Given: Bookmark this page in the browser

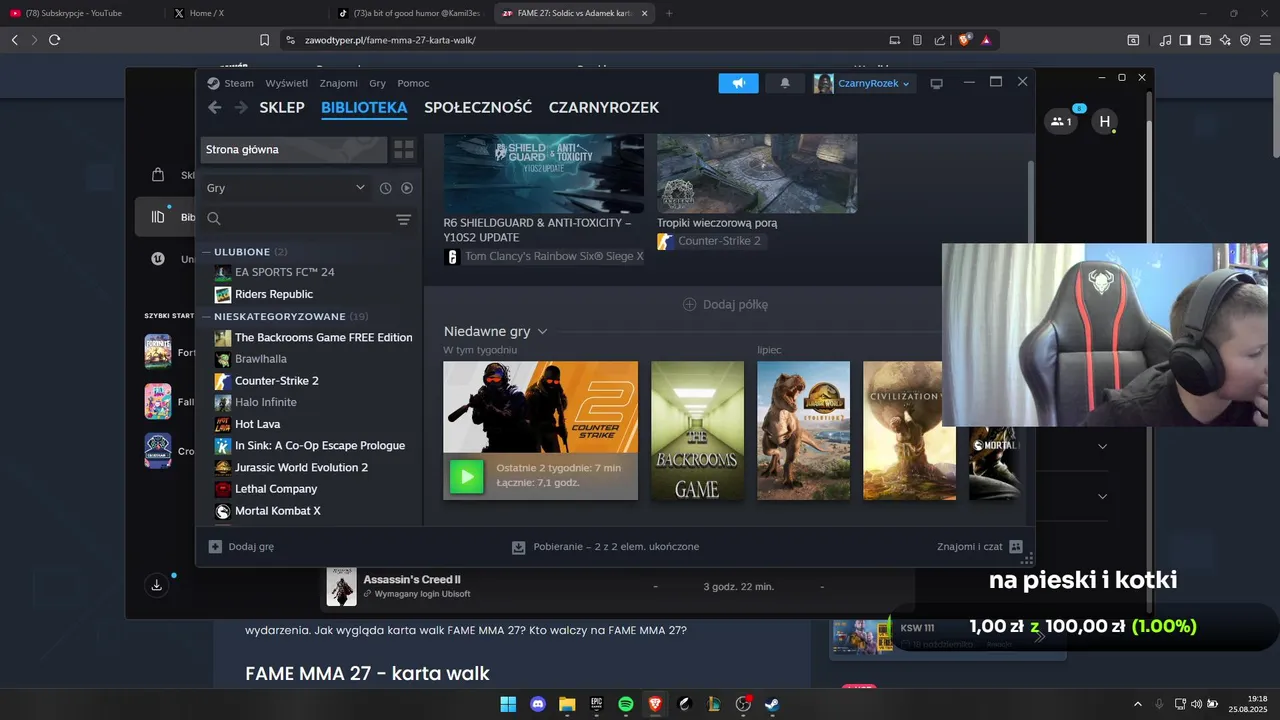Looking at the screenshot, I should pos(265,40).
